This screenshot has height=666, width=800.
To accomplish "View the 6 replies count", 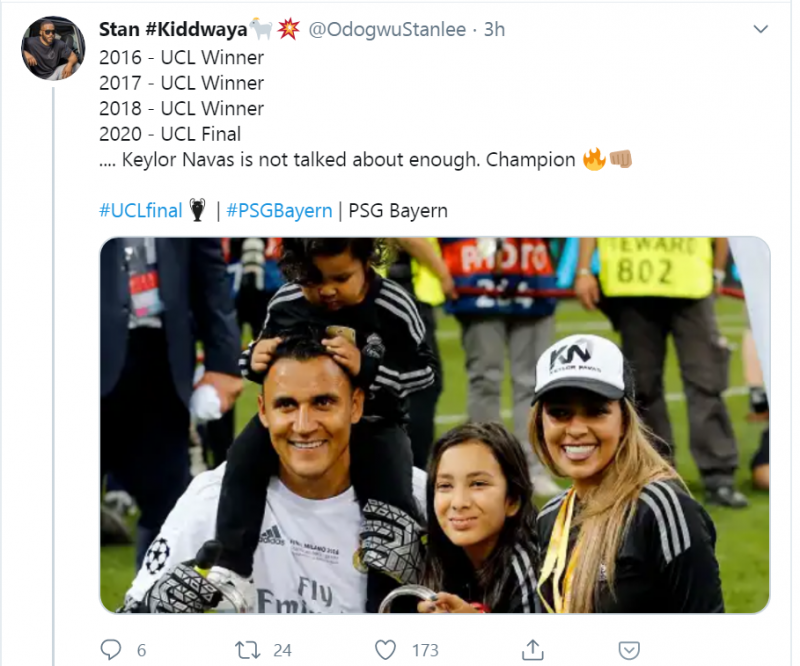I will [x=141, y=650].
